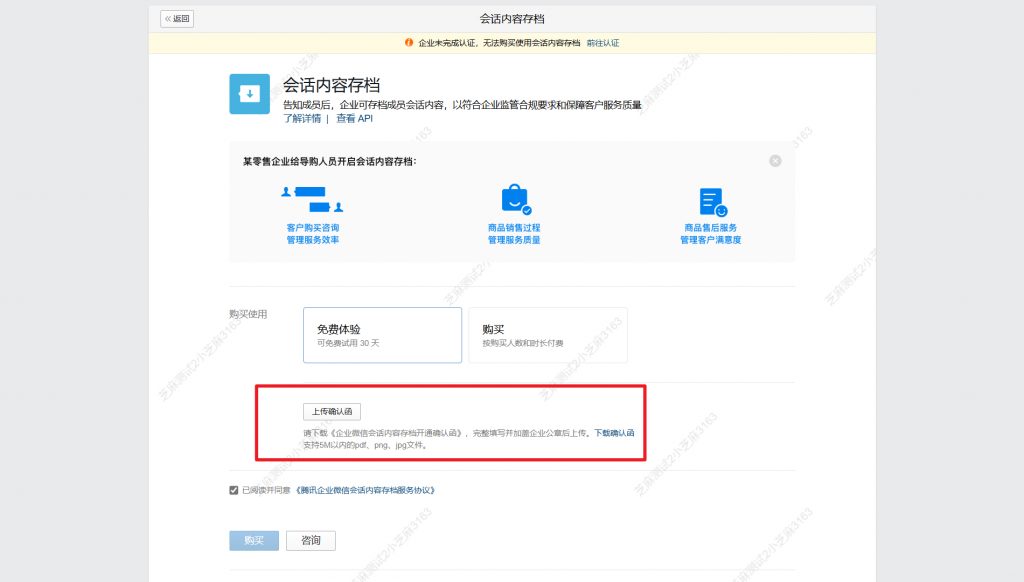This screenshot has height=582, width=1024.
Task: Click the 上传确认函 upload button
Action: (x=332, y=412)
